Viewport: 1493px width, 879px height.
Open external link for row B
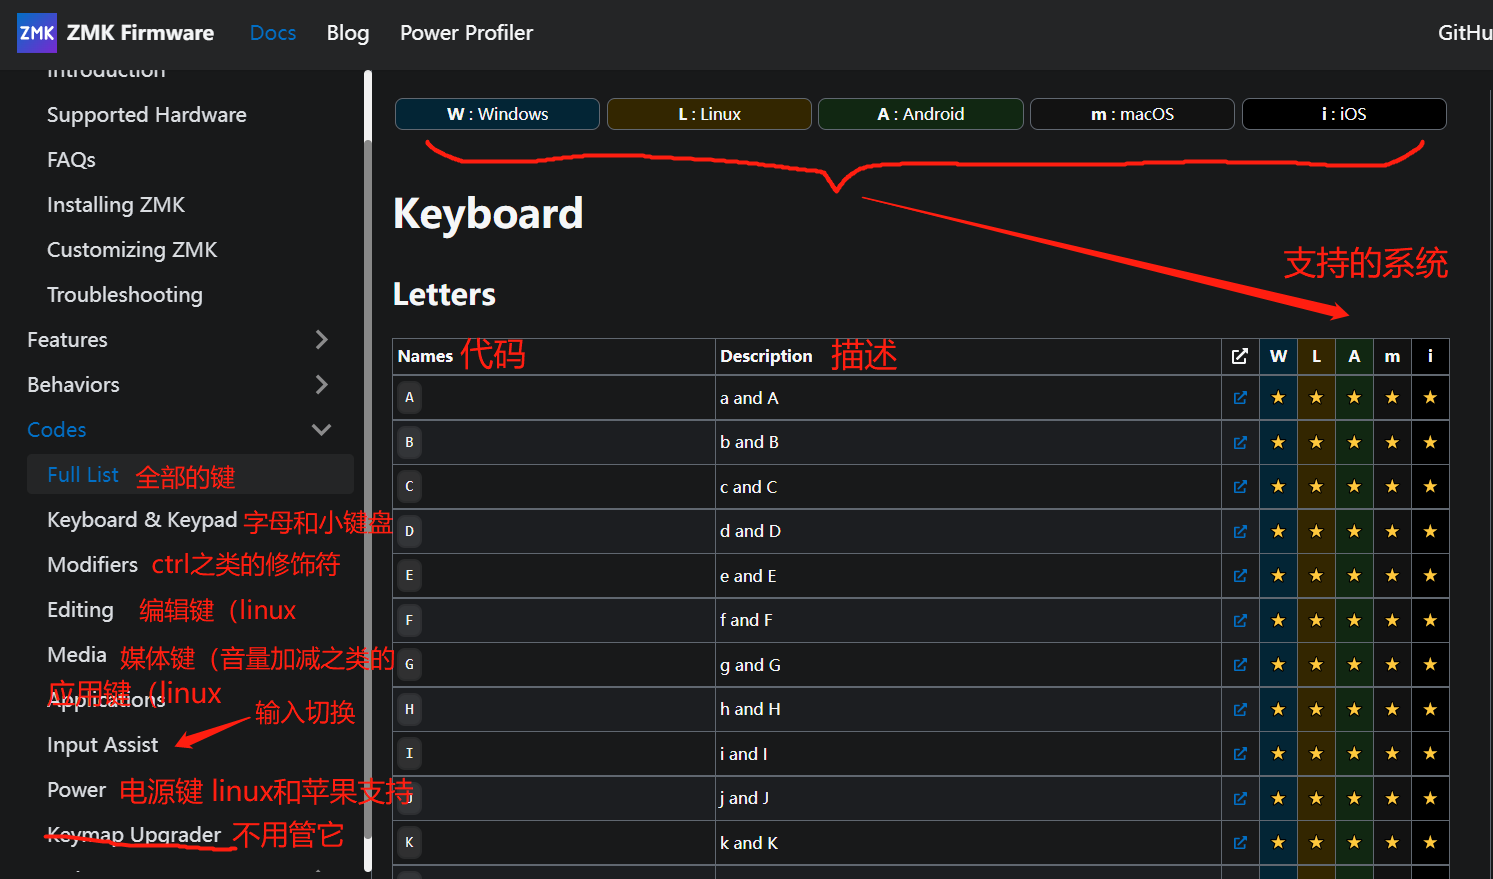point(1240,442)
